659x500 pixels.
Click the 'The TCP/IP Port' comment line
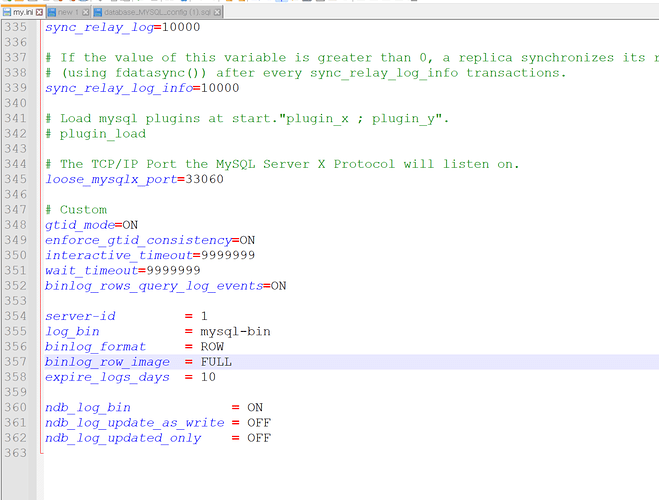pos(282,164)
